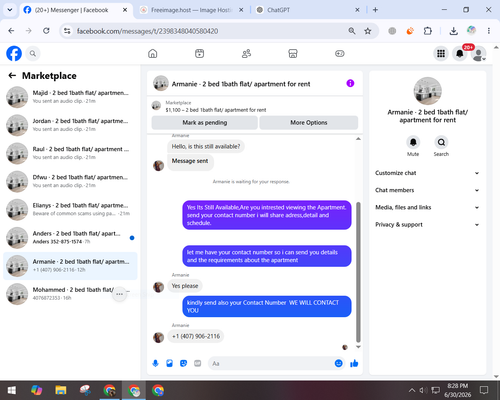Bookmark this page with star icon

tap(368, 31)
